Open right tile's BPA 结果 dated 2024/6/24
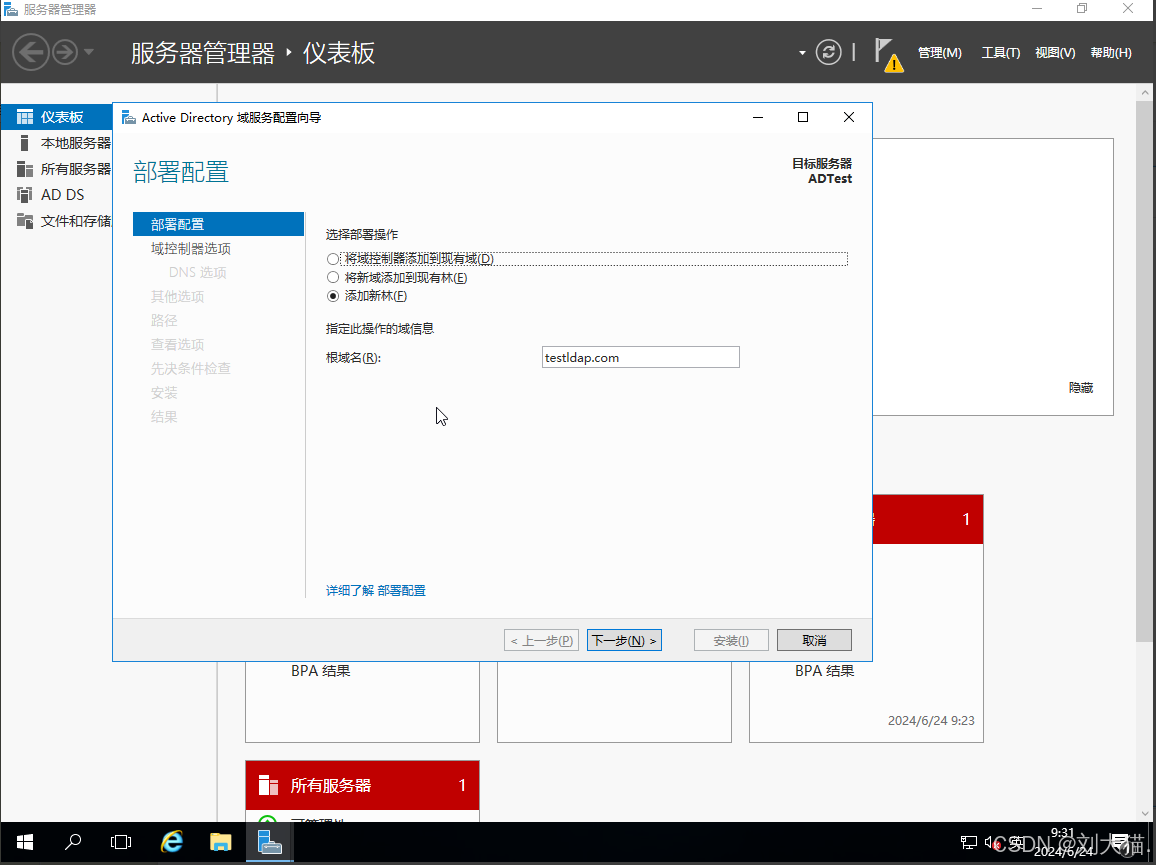This screenshot has height=865, width=1156. 824,670
